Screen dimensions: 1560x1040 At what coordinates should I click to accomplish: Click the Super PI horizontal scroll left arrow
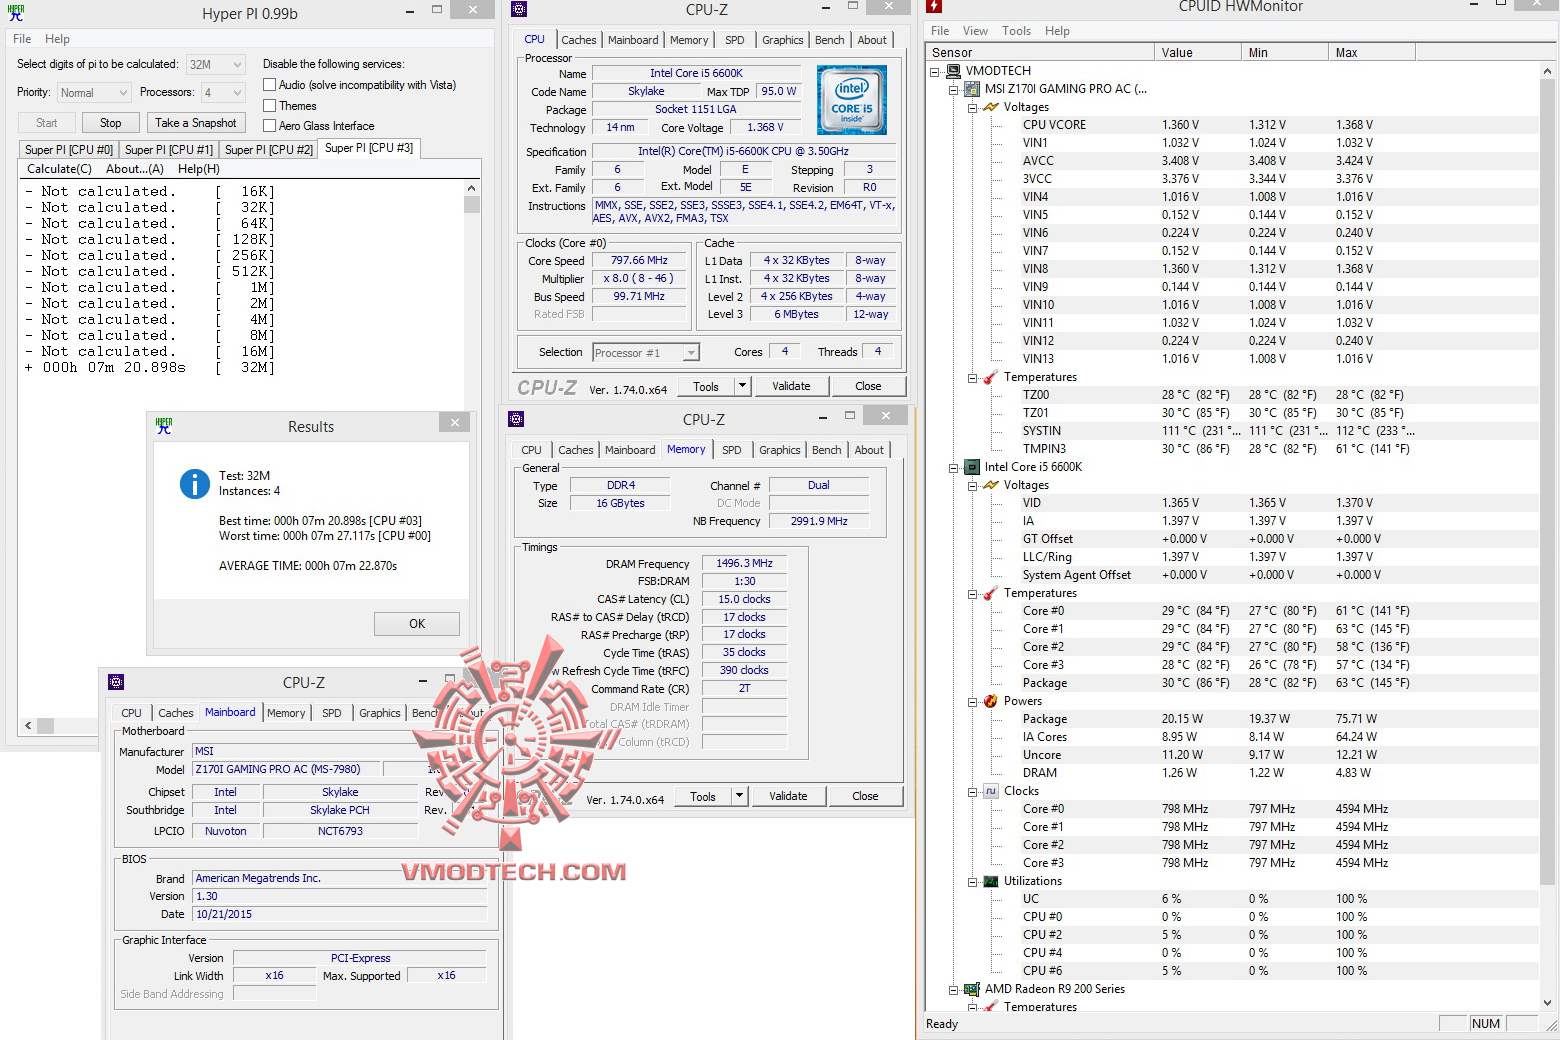tap(28, 726)
